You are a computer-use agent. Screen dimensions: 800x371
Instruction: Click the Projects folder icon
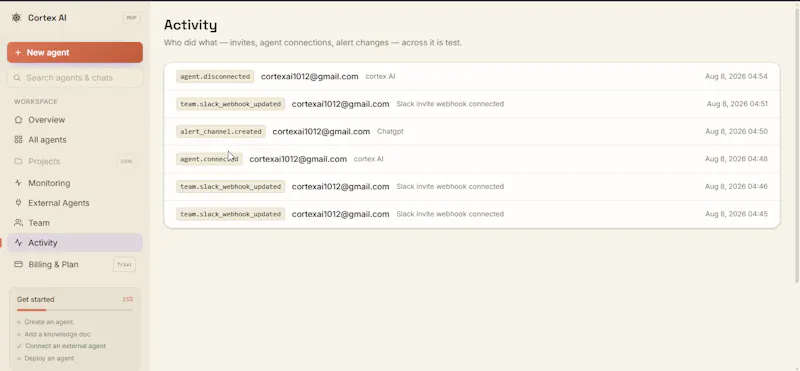tap(18, 161)
